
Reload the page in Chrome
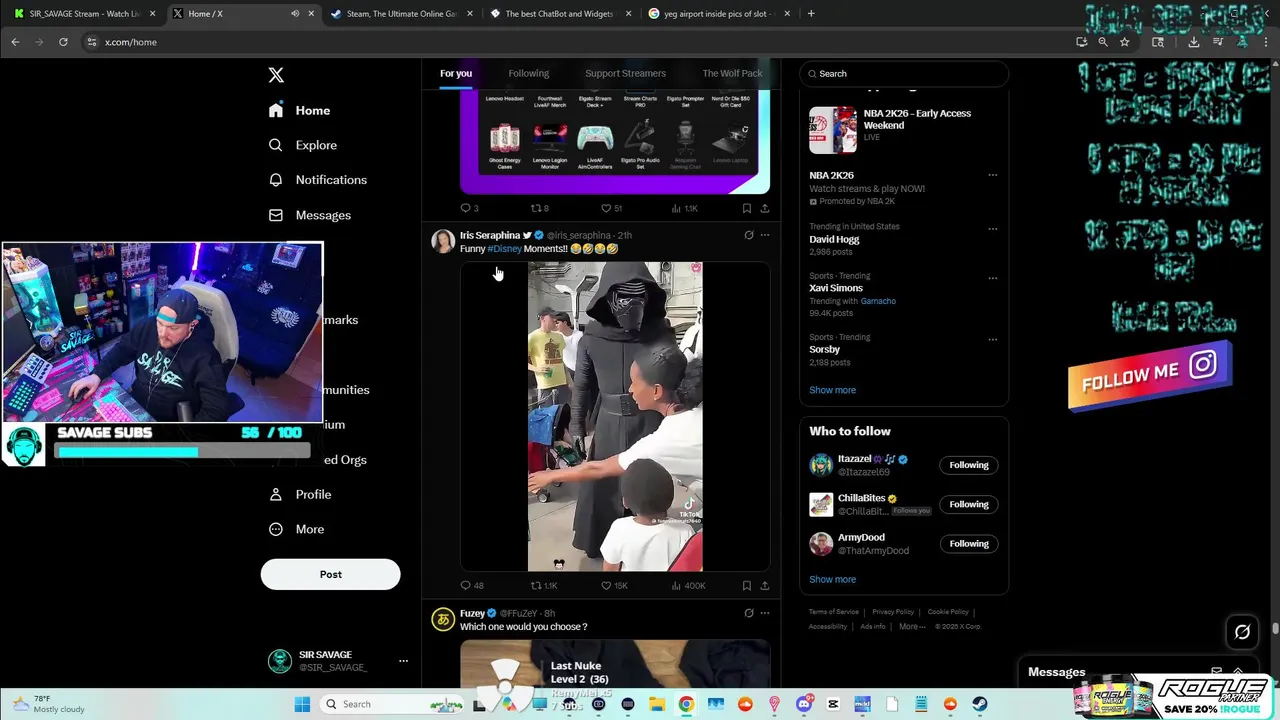[63, 42]
